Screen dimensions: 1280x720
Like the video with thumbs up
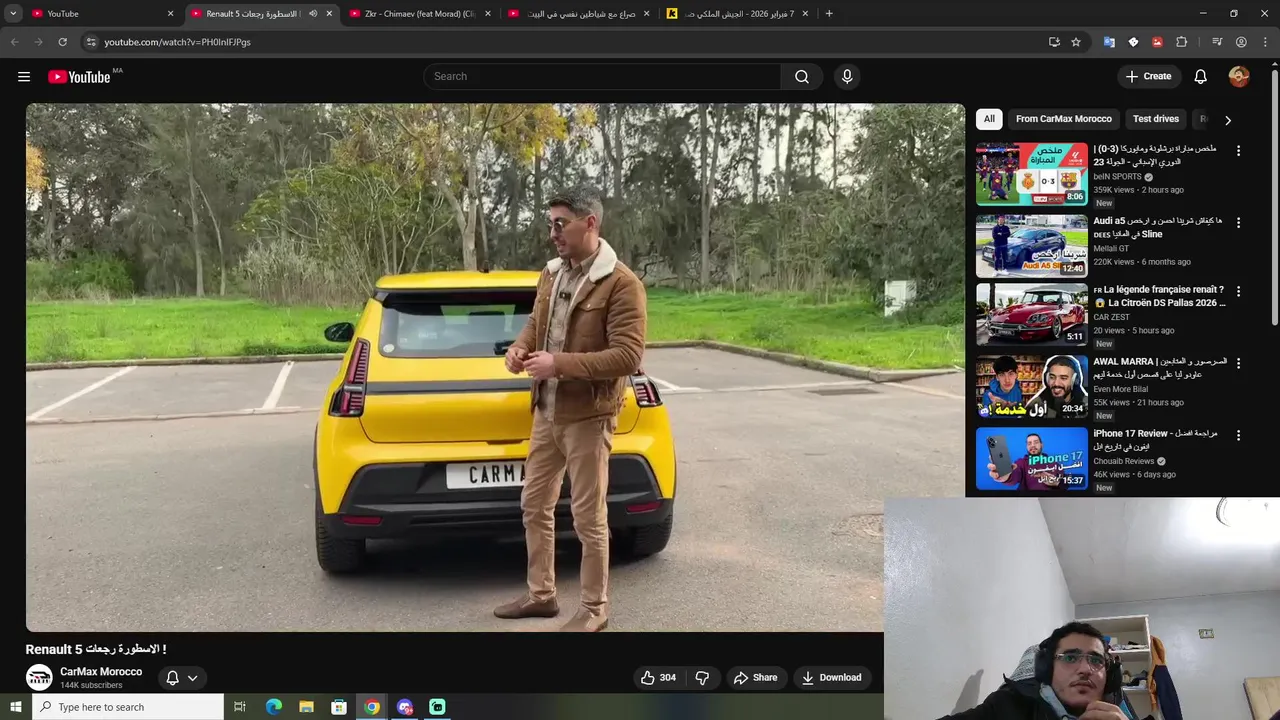click(x=658, y=678)
